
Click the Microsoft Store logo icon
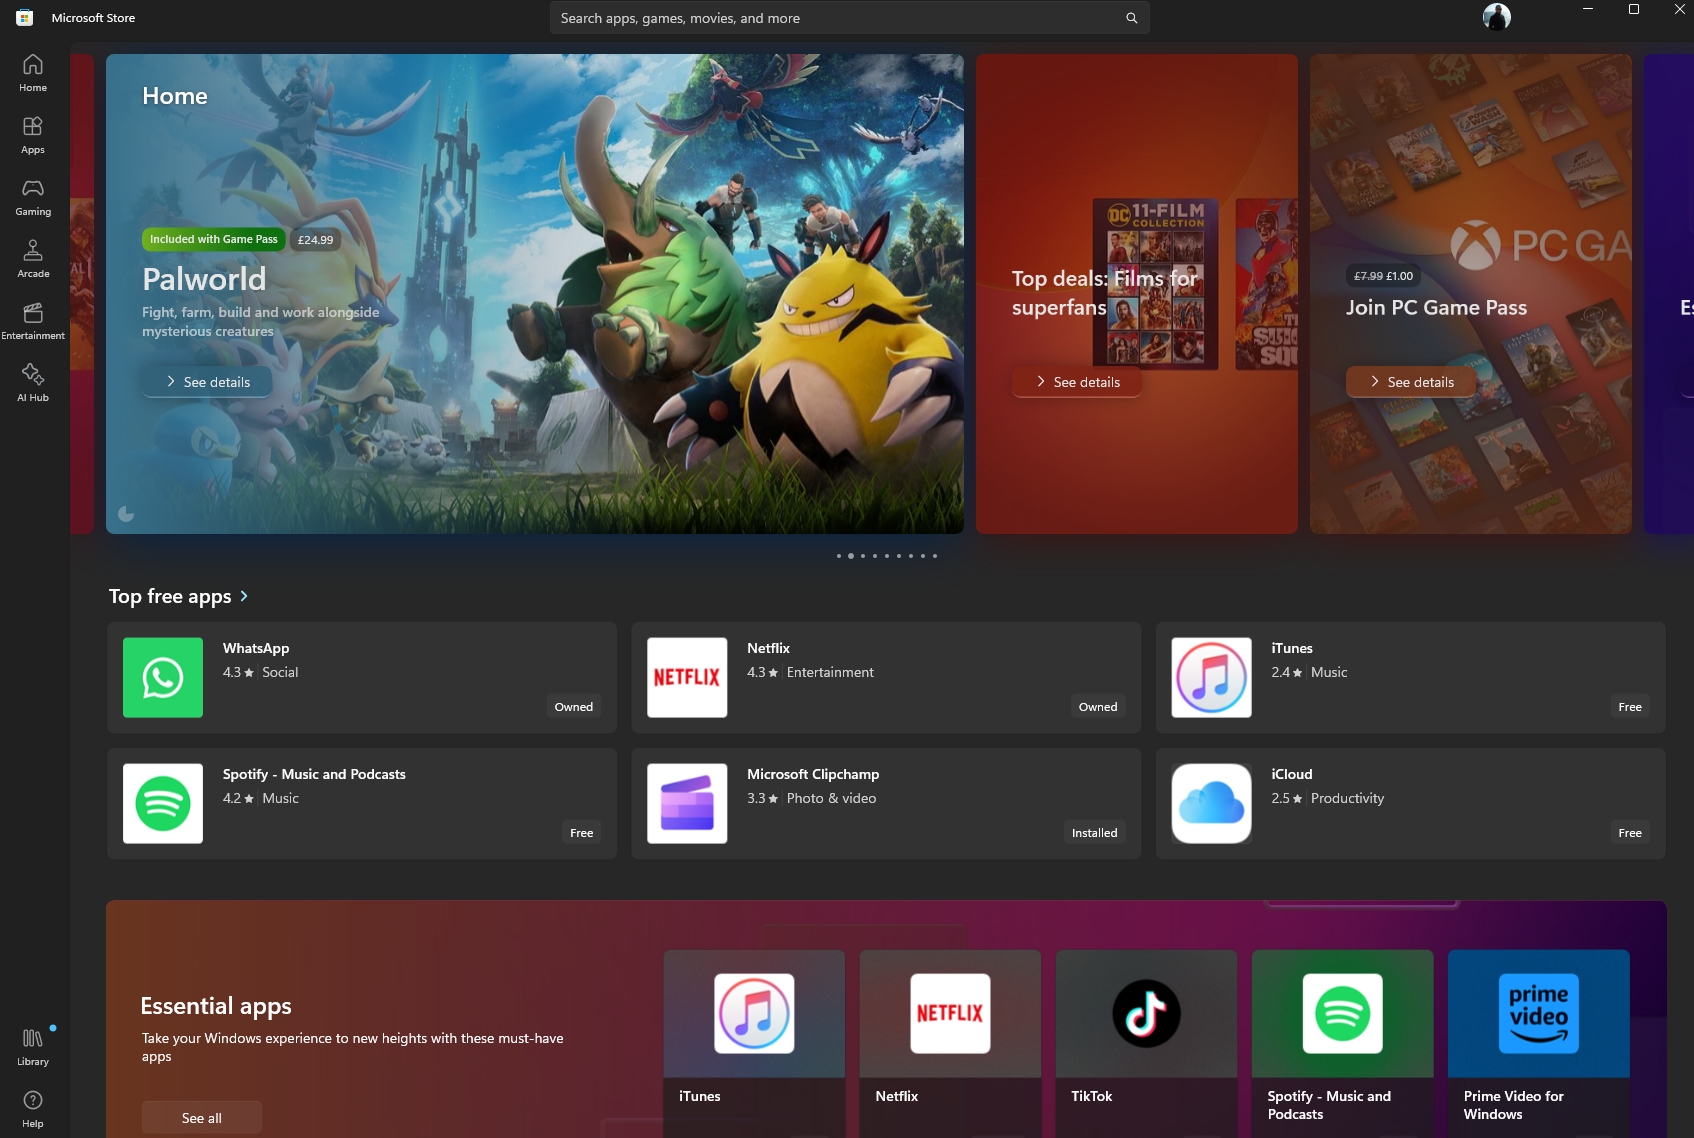click(x=25, y=18)
